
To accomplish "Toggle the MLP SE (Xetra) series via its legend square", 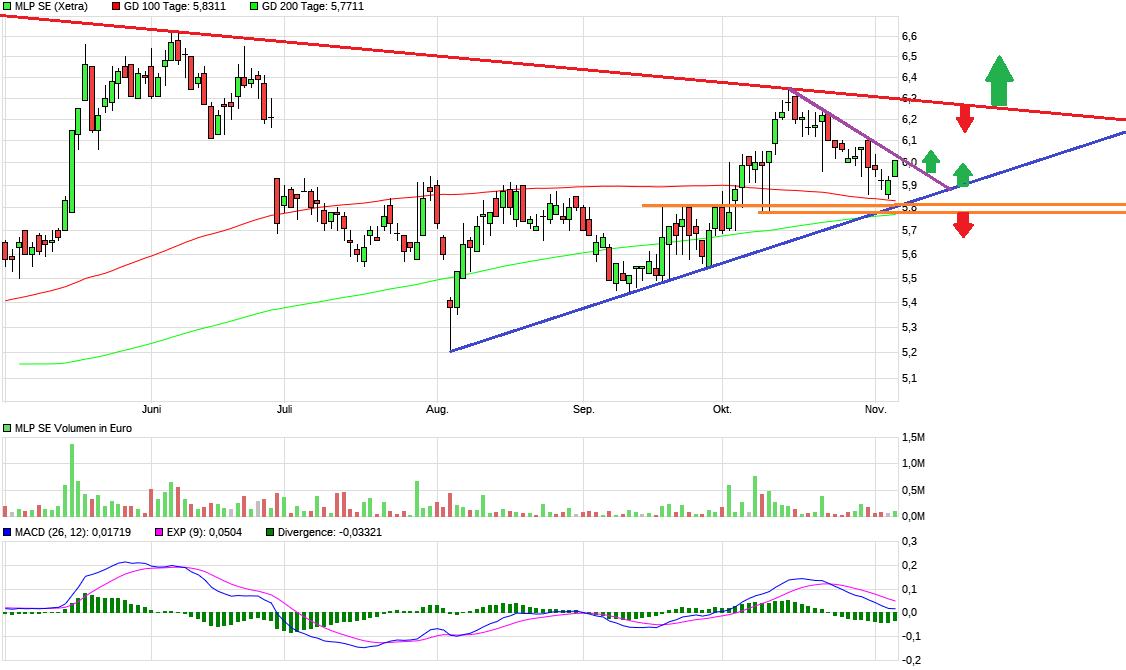I will coord(6,6).
